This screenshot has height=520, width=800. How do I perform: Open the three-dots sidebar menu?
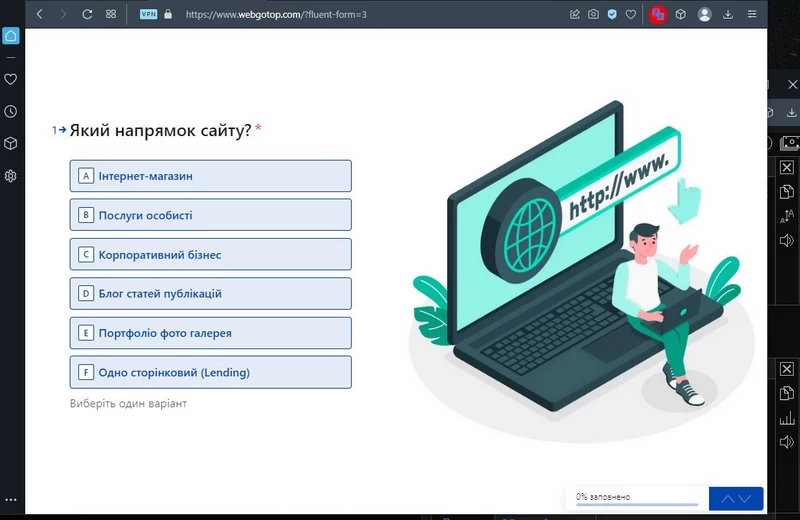coord(11,500)
